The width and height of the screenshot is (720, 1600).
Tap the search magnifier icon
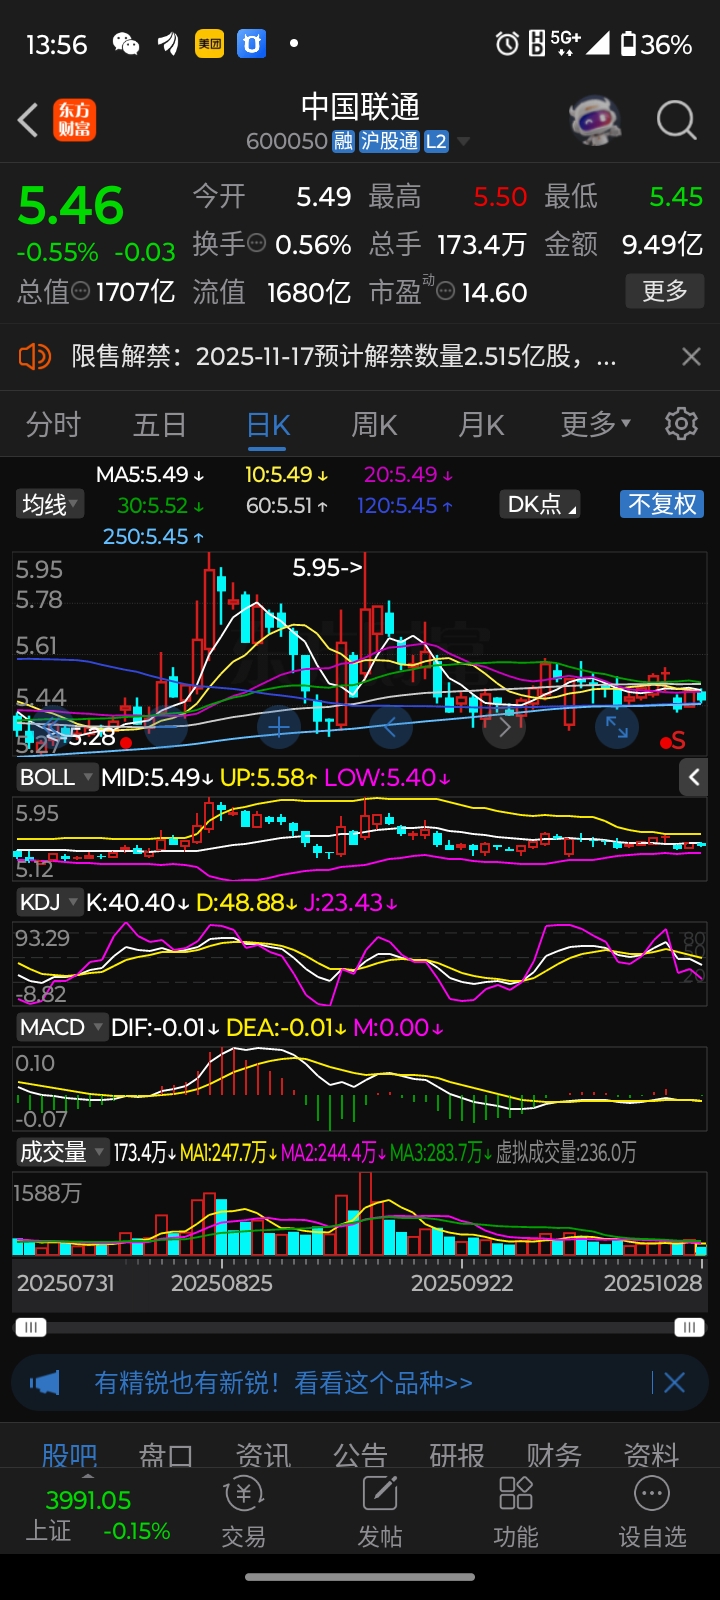(677, 121)
